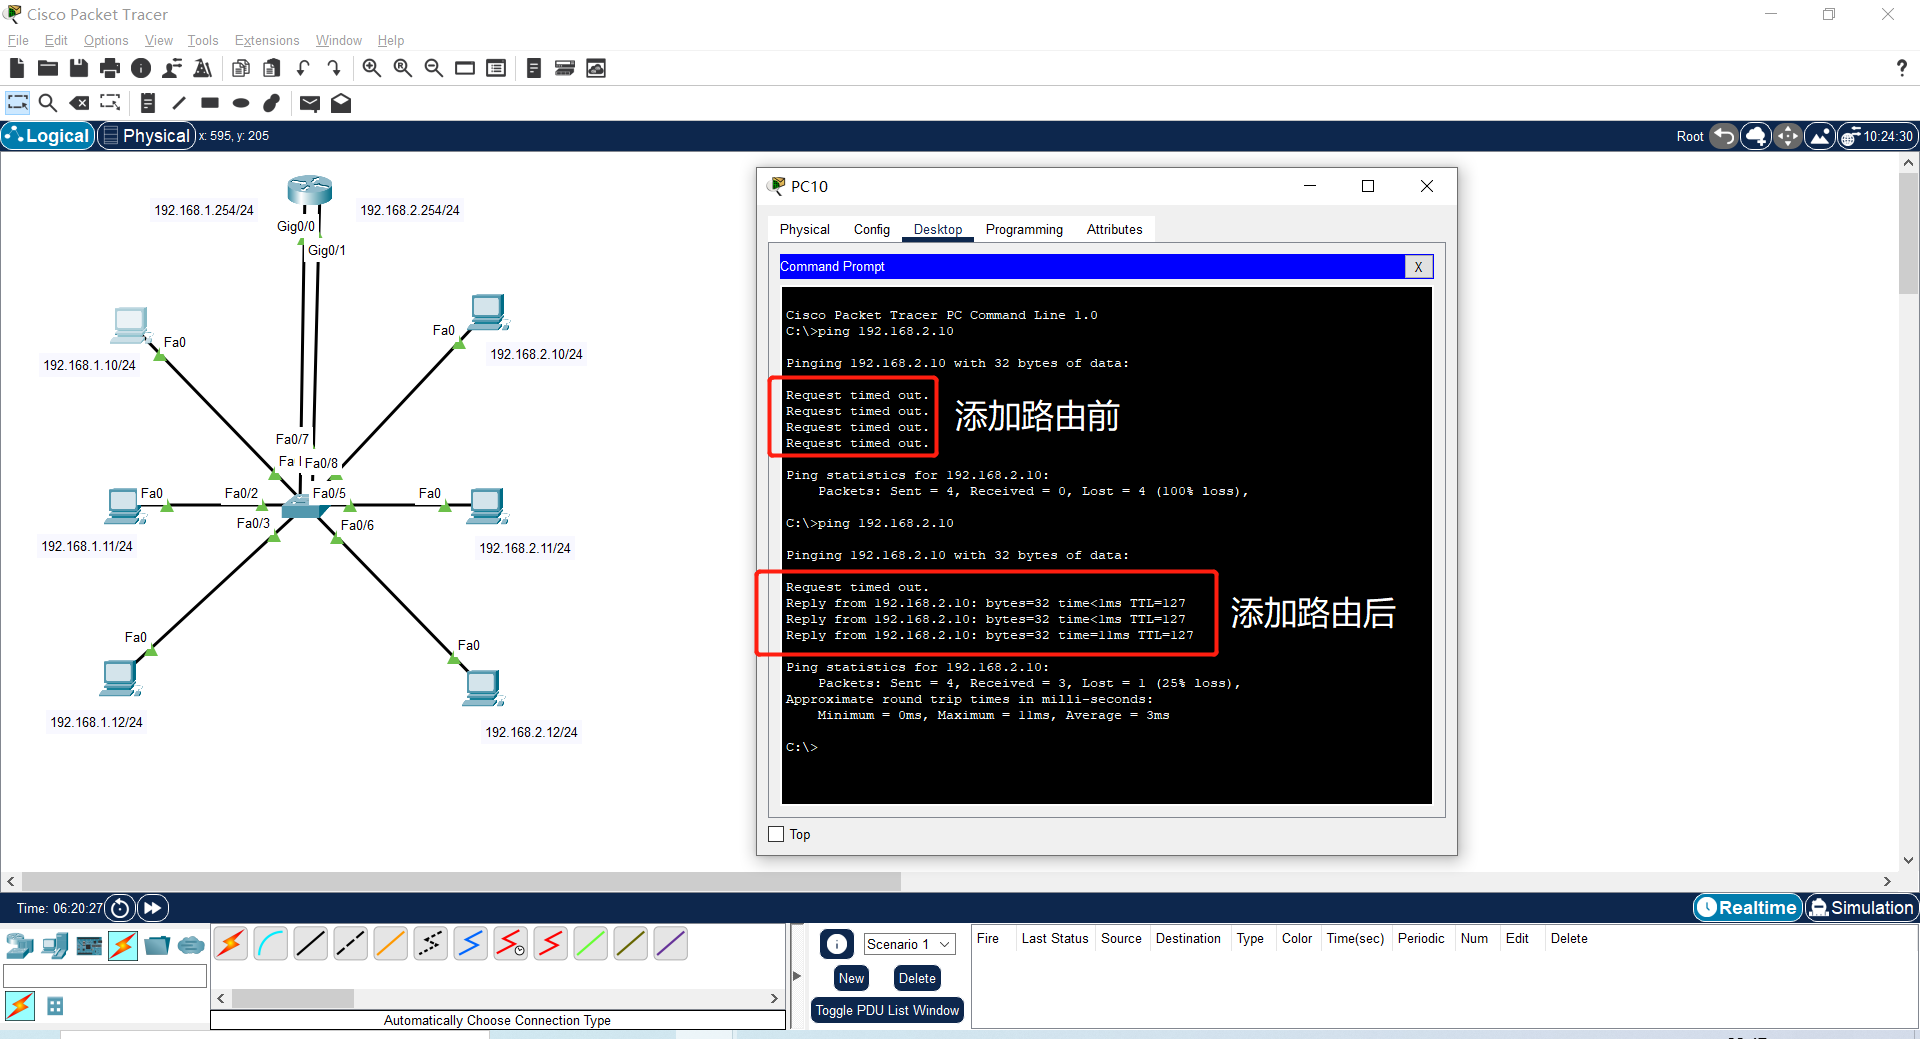1920x1039 pixels.
Task: Click the New file toolbar icon
Action: click(16, 68)
